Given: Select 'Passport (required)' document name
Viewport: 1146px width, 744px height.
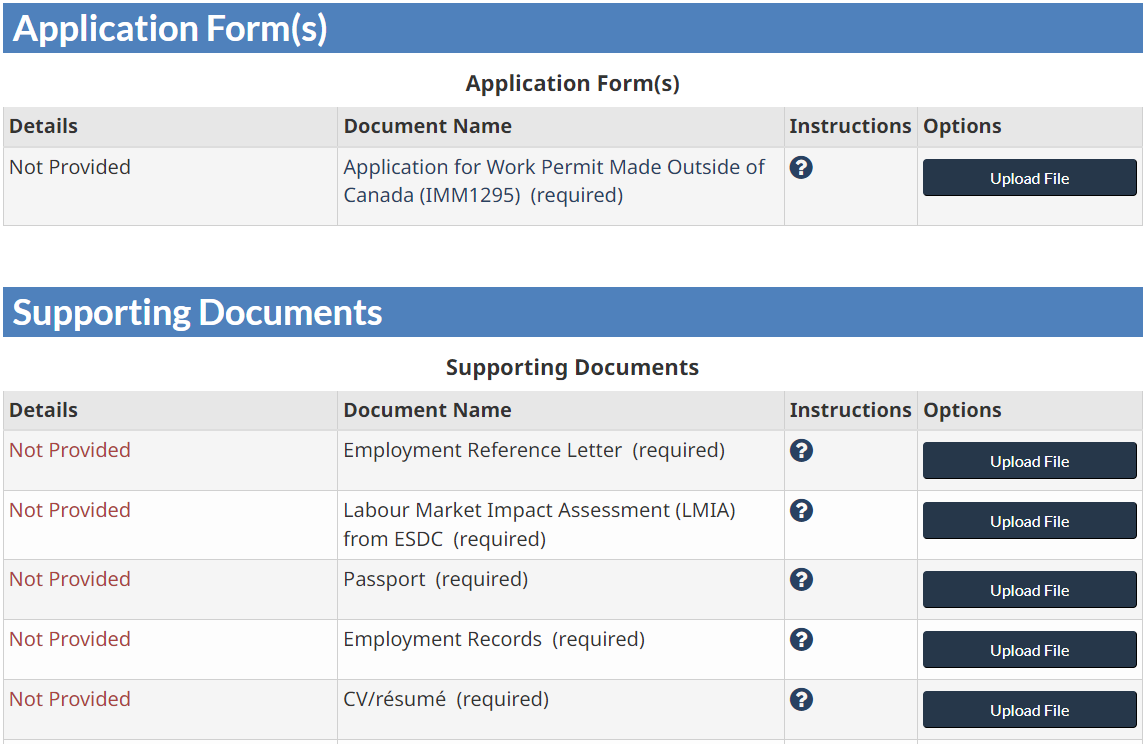Looking at the screenshot, I should tap(436, 580).
